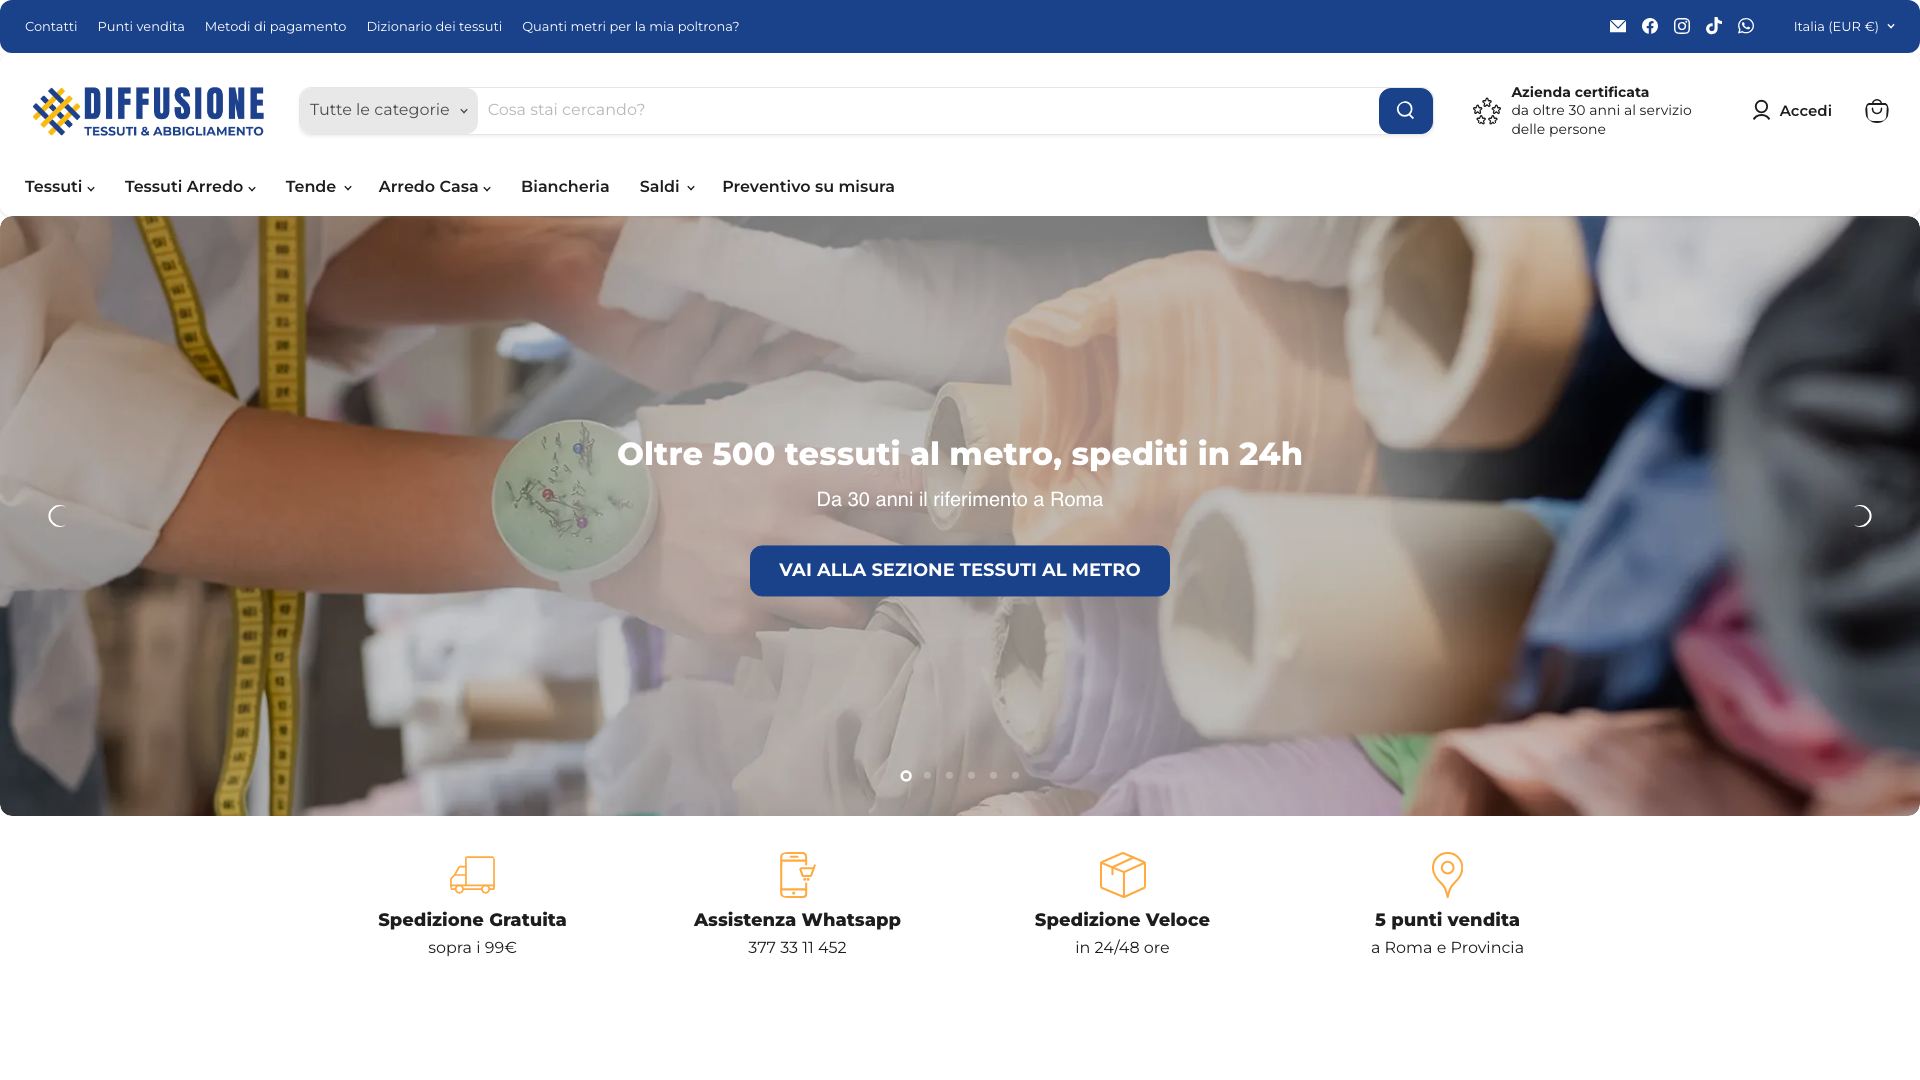Open Preventivo su misura page
The height and width of the screenshot is (1080, 1920).
(808, 187)
